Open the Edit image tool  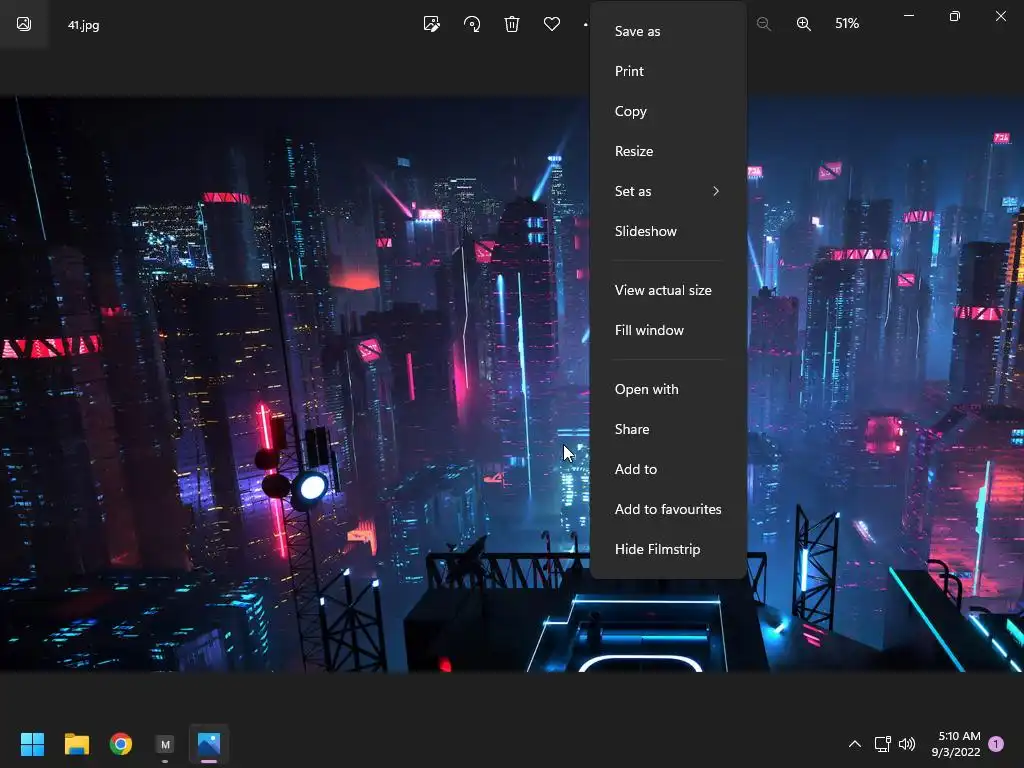(432, 24)
